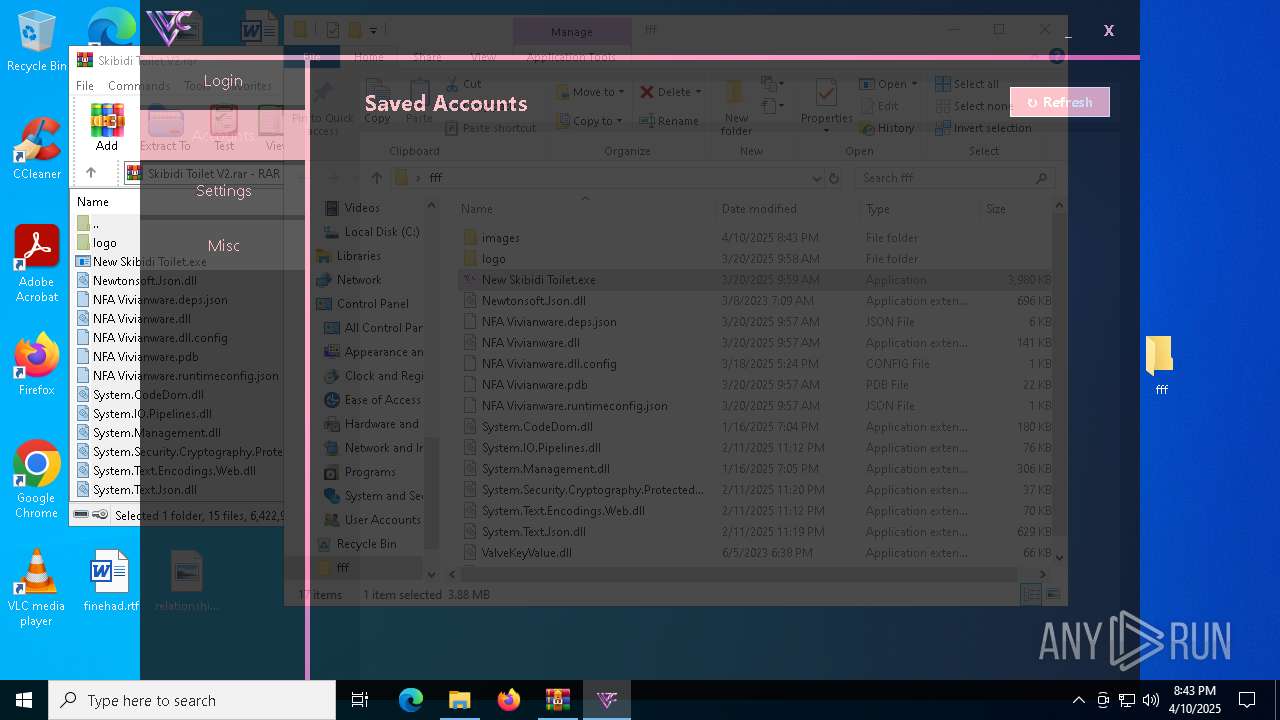
Task: Click the key icon in WinRAR status bar
Action: pos(100,515)
